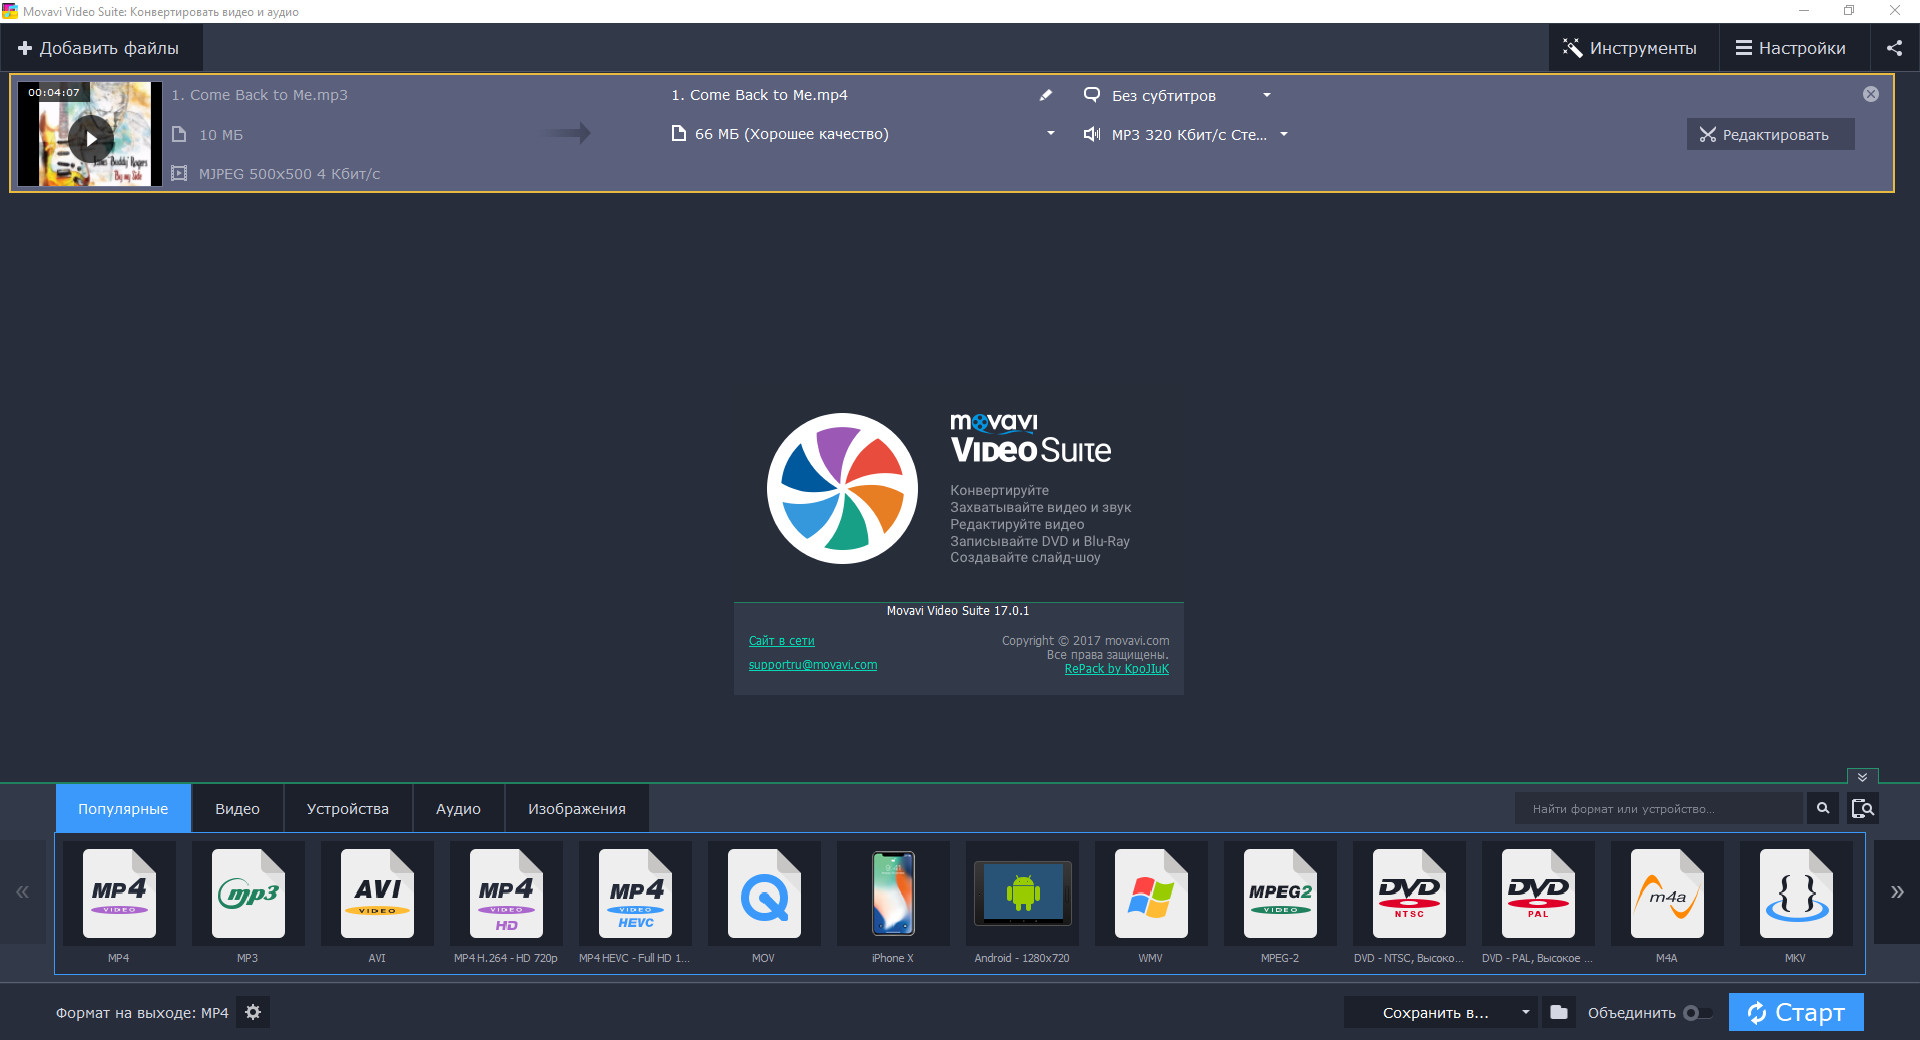This screenshot has width=1920, height=1040.
Task: Click the share icon in top toolbar
Action: (1894, 48)
